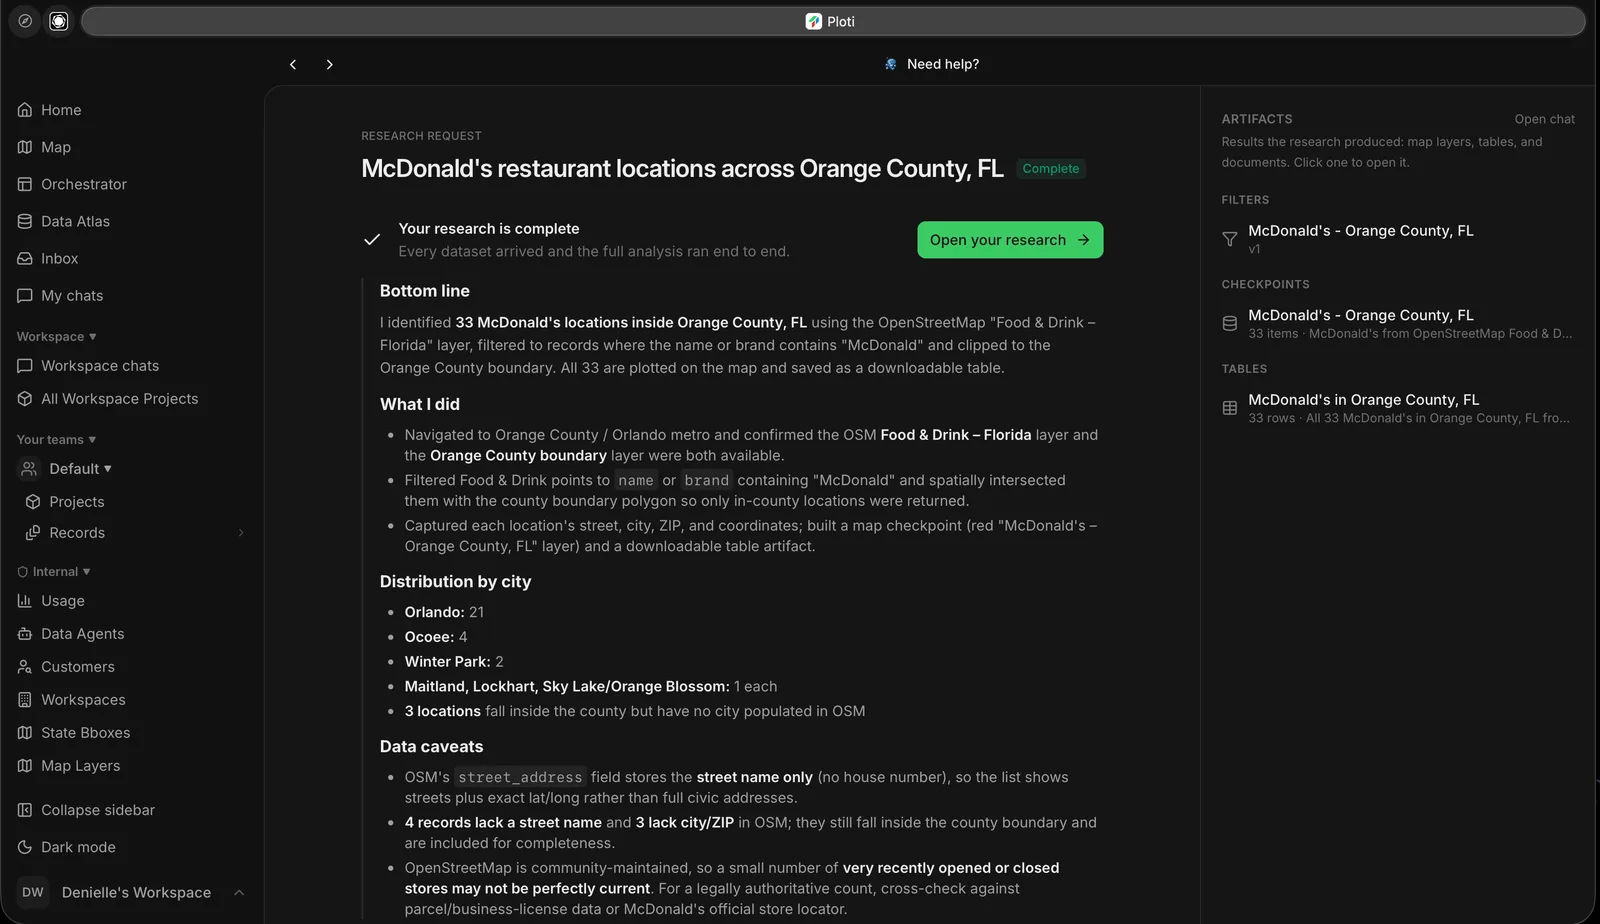Click the Ploti address bar
This screenshot has width=1600, height=924.
click(x=833, y=21)
